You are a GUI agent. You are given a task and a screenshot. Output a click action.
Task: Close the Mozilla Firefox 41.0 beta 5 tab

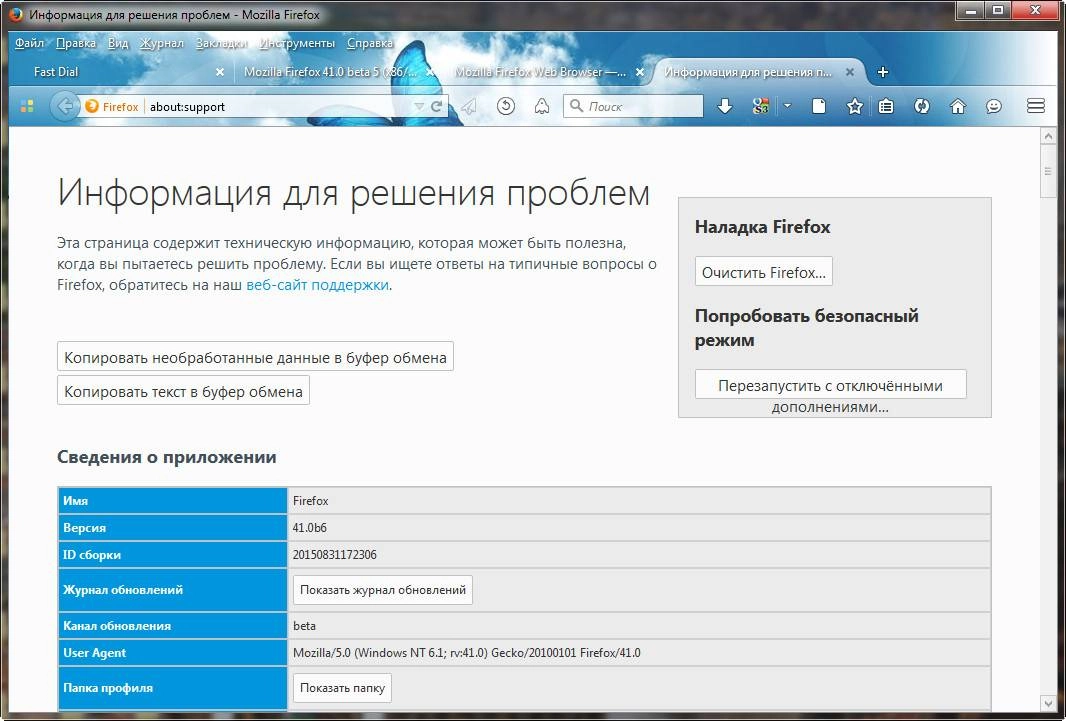[x=430, y=72]
